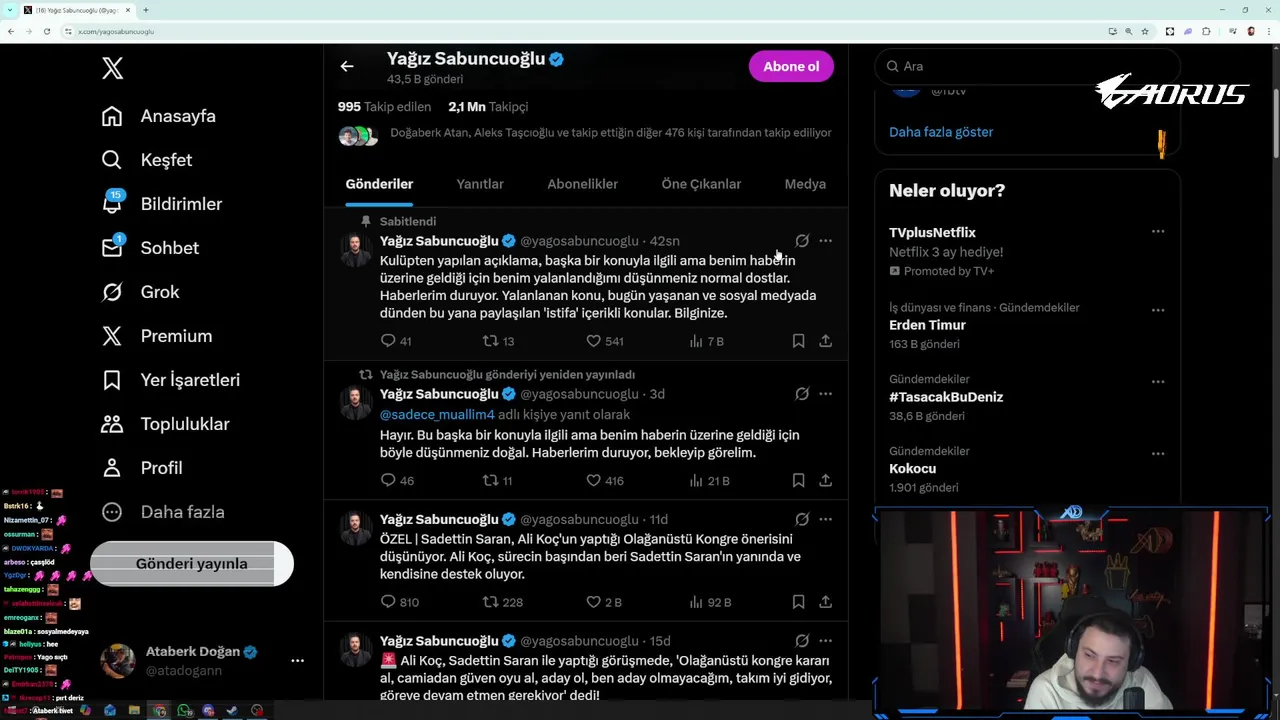Repost the pinned post showing 13 reposts

click(490, 341)
